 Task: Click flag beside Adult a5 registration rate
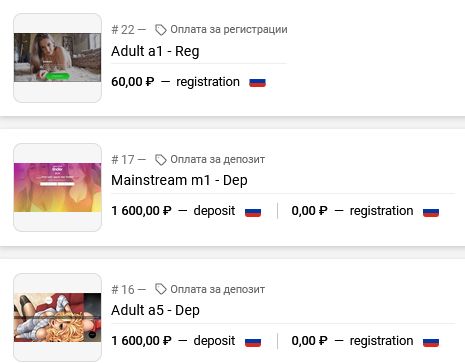(x=431, y=342)
